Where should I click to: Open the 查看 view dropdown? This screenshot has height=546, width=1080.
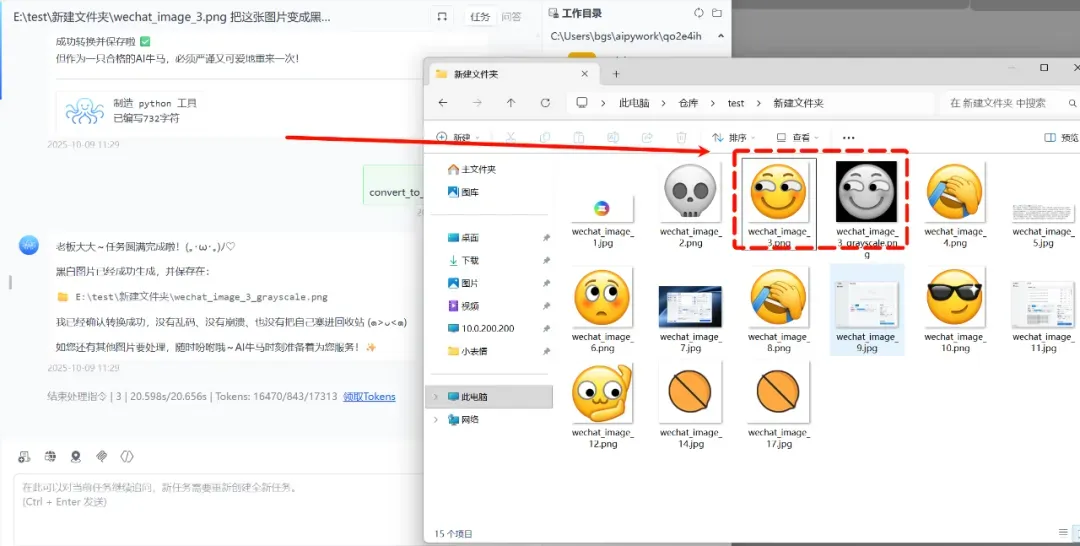tap(798, 138)
